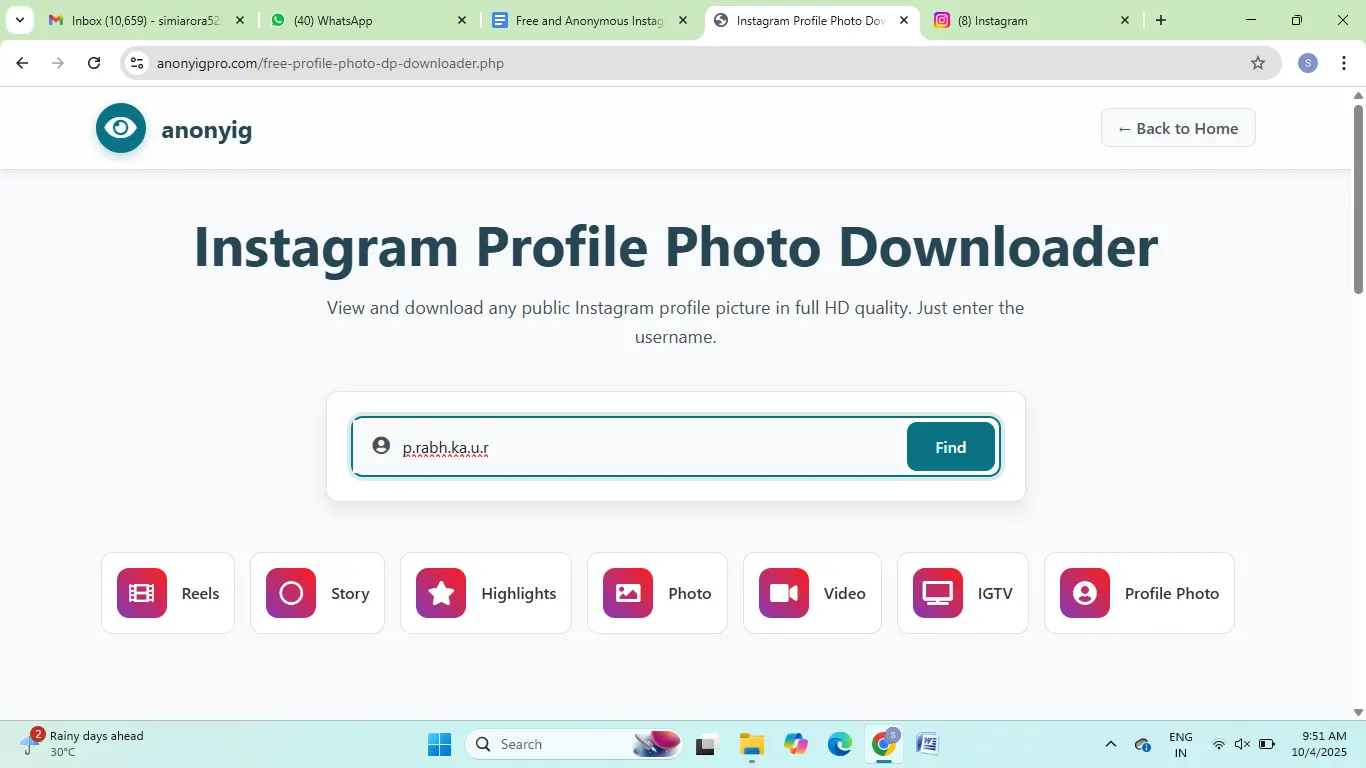Close the WhatsApp tab
This screenshot has width=1366, height=768.
(x=461, y=20)
